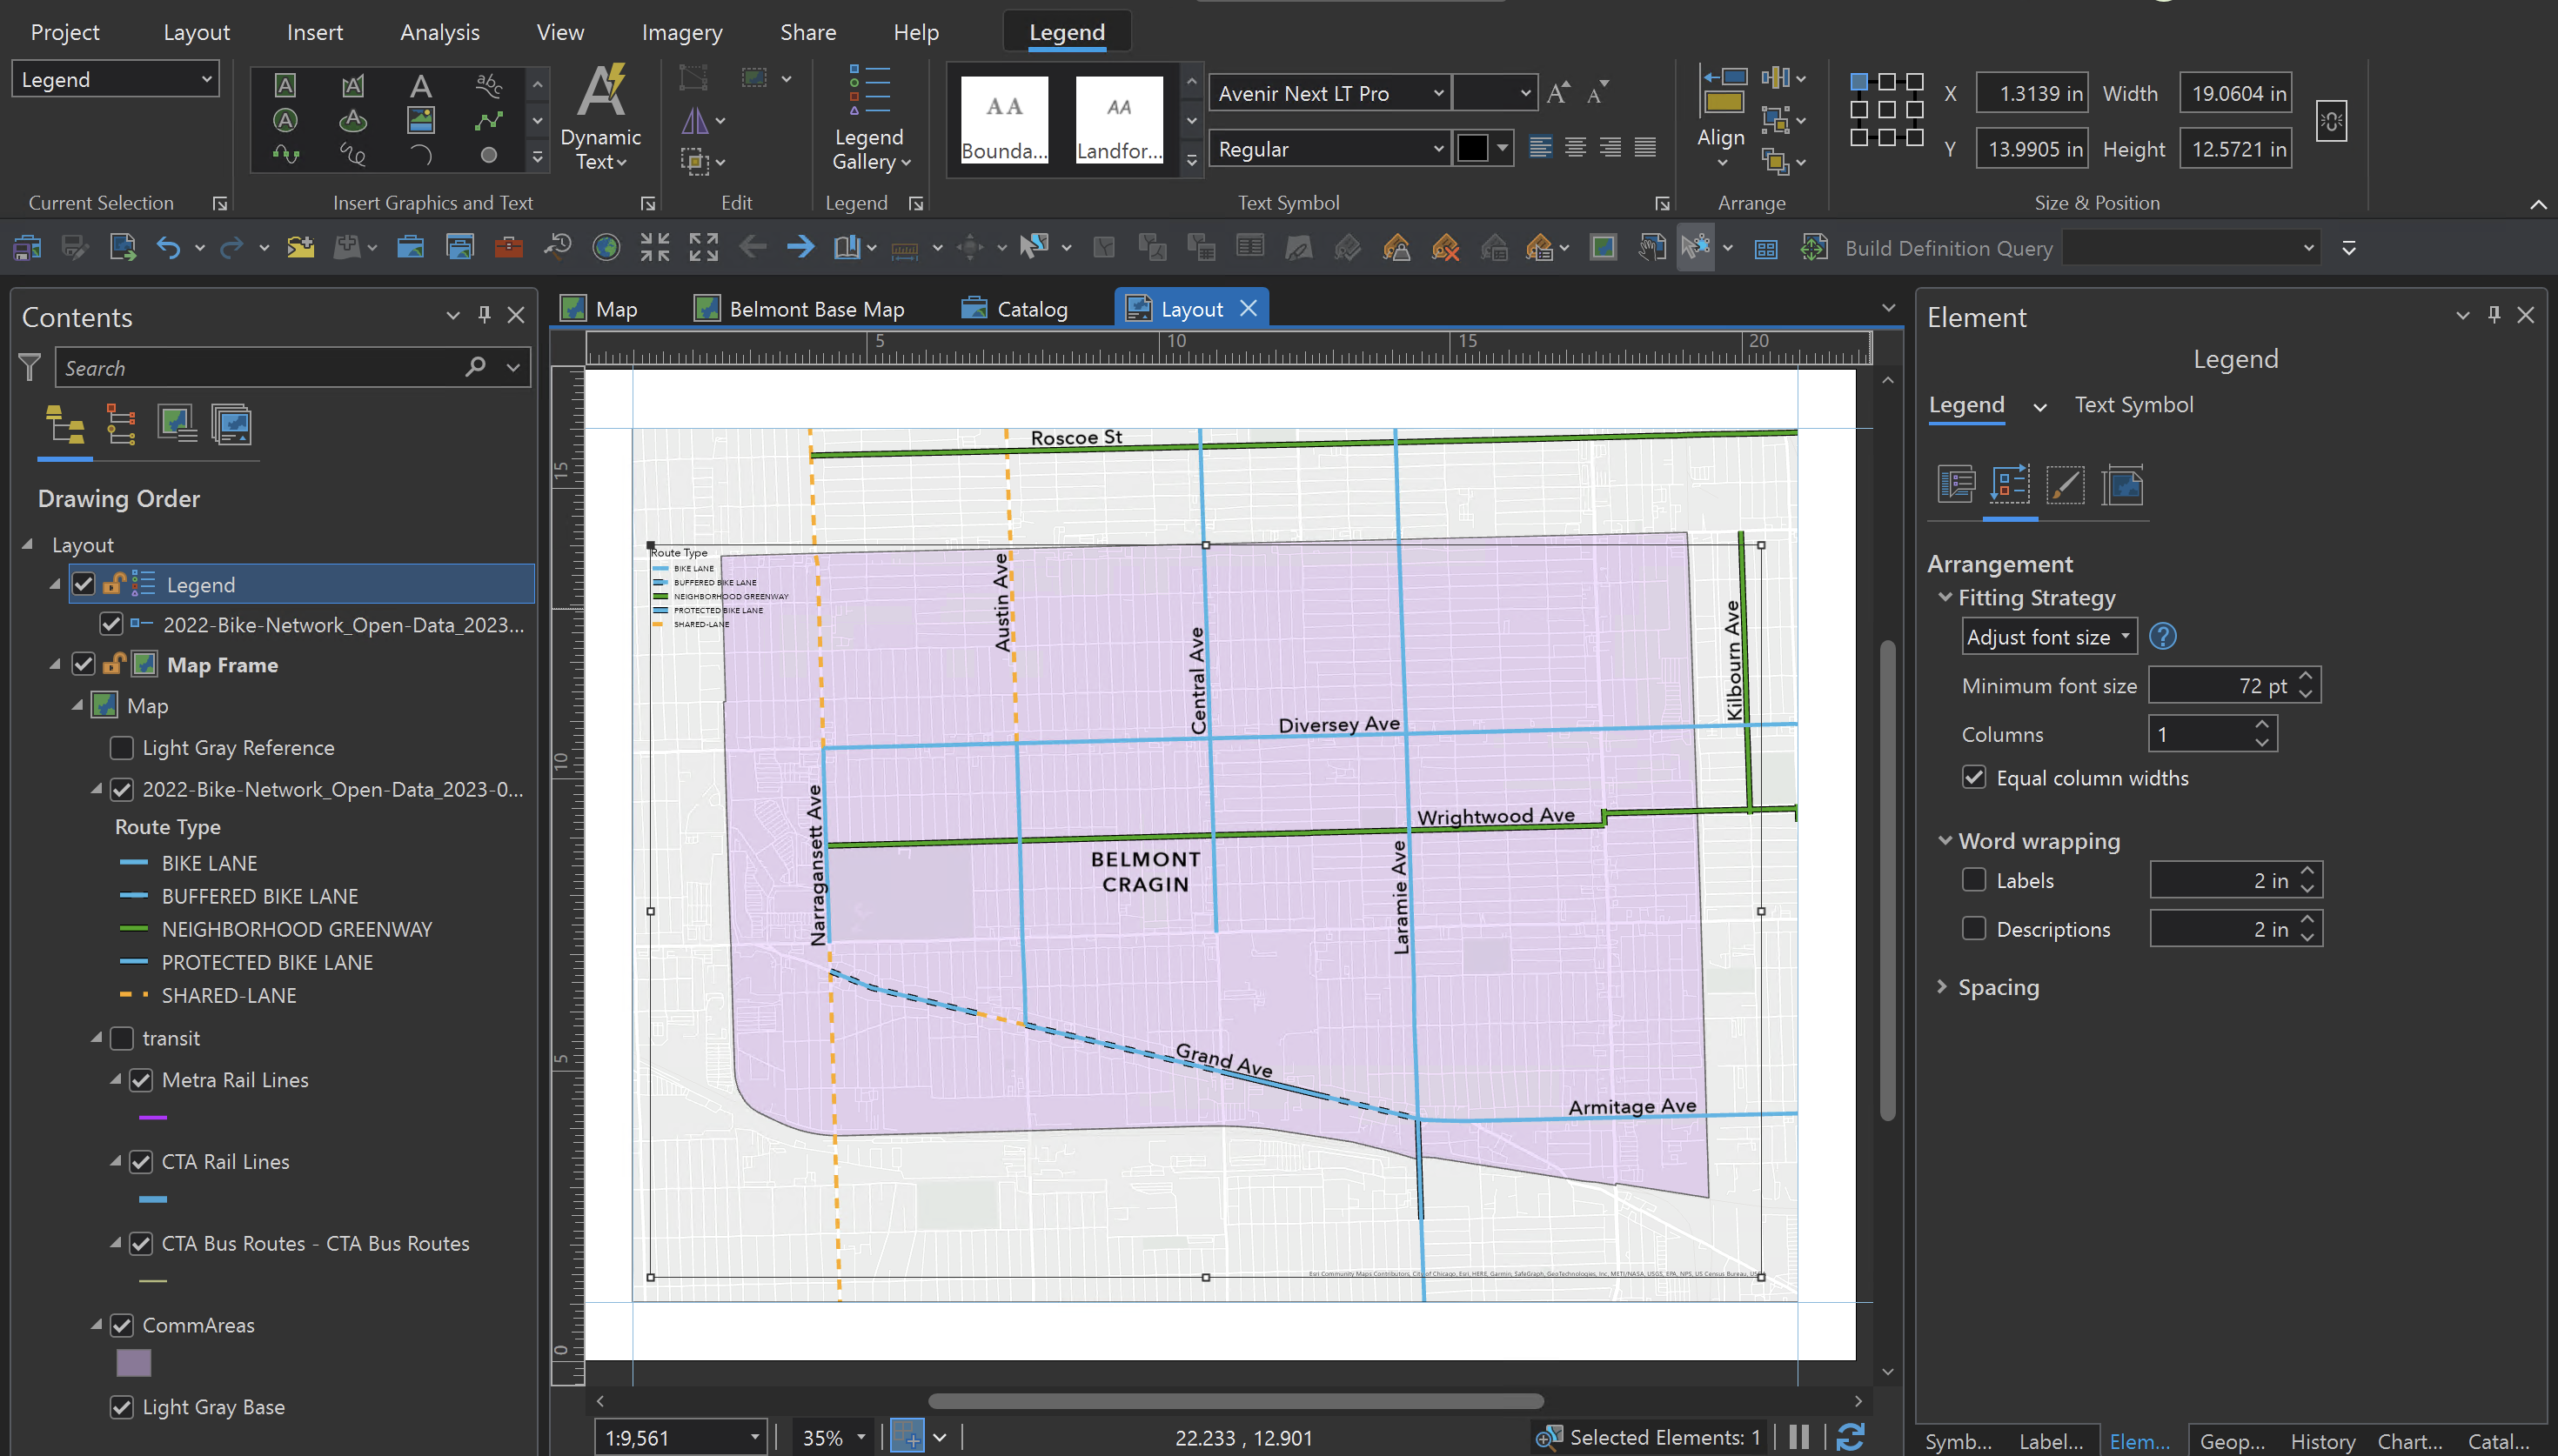Pause drawing with the pause icon

tap(1798, 1437)
